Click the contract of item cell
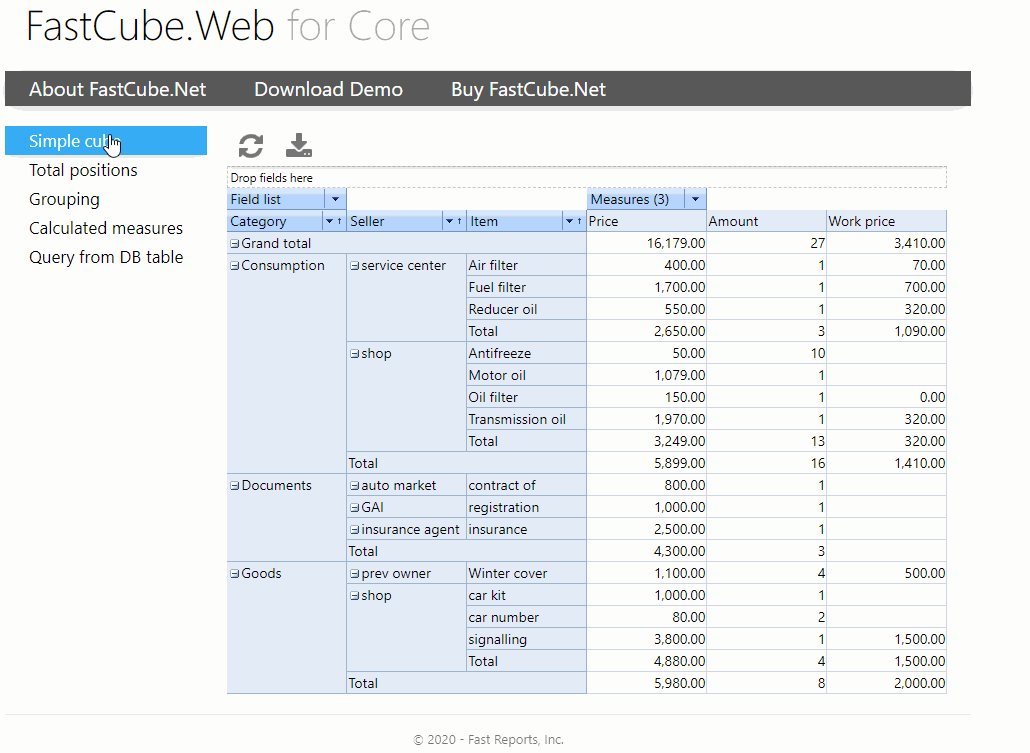Image resolution: width=1030 pixels, height=753 pixels. 526,486
